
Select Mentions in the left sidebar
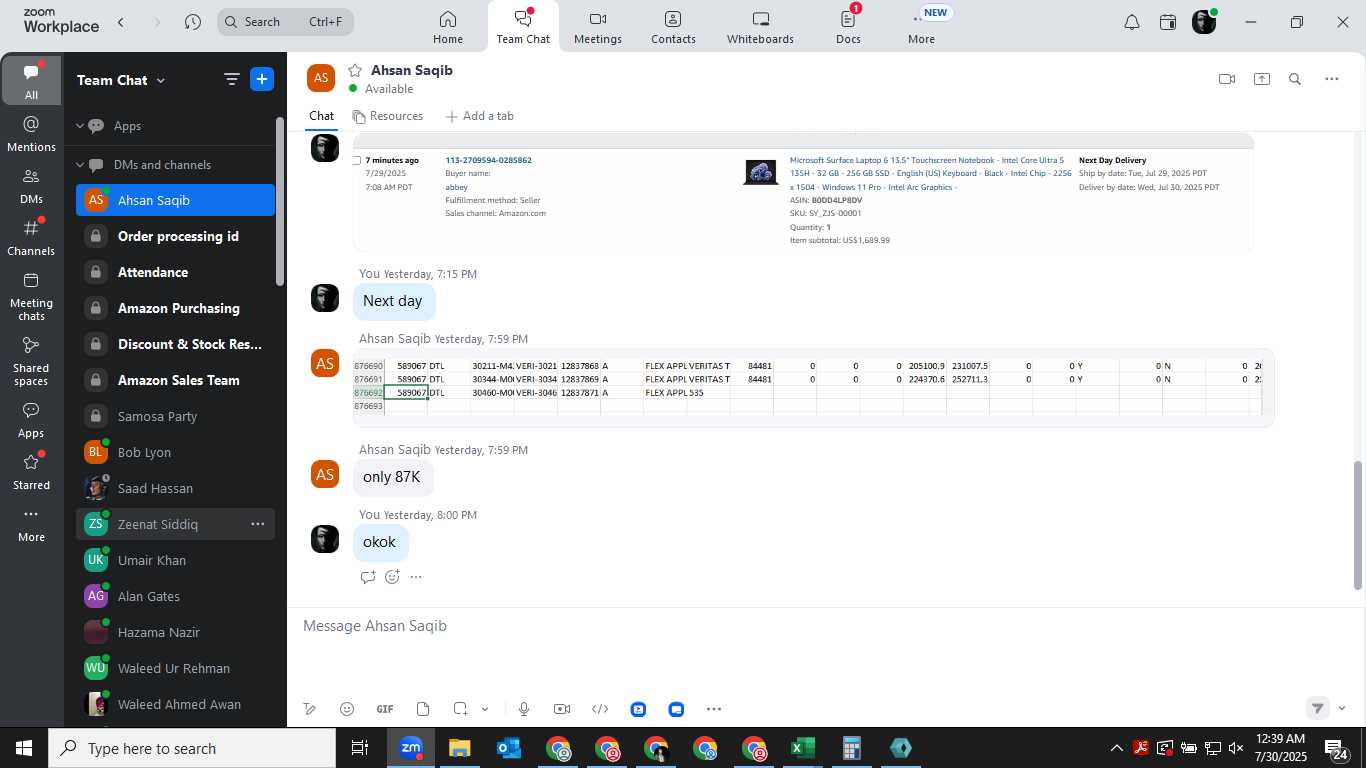(31, 134)
